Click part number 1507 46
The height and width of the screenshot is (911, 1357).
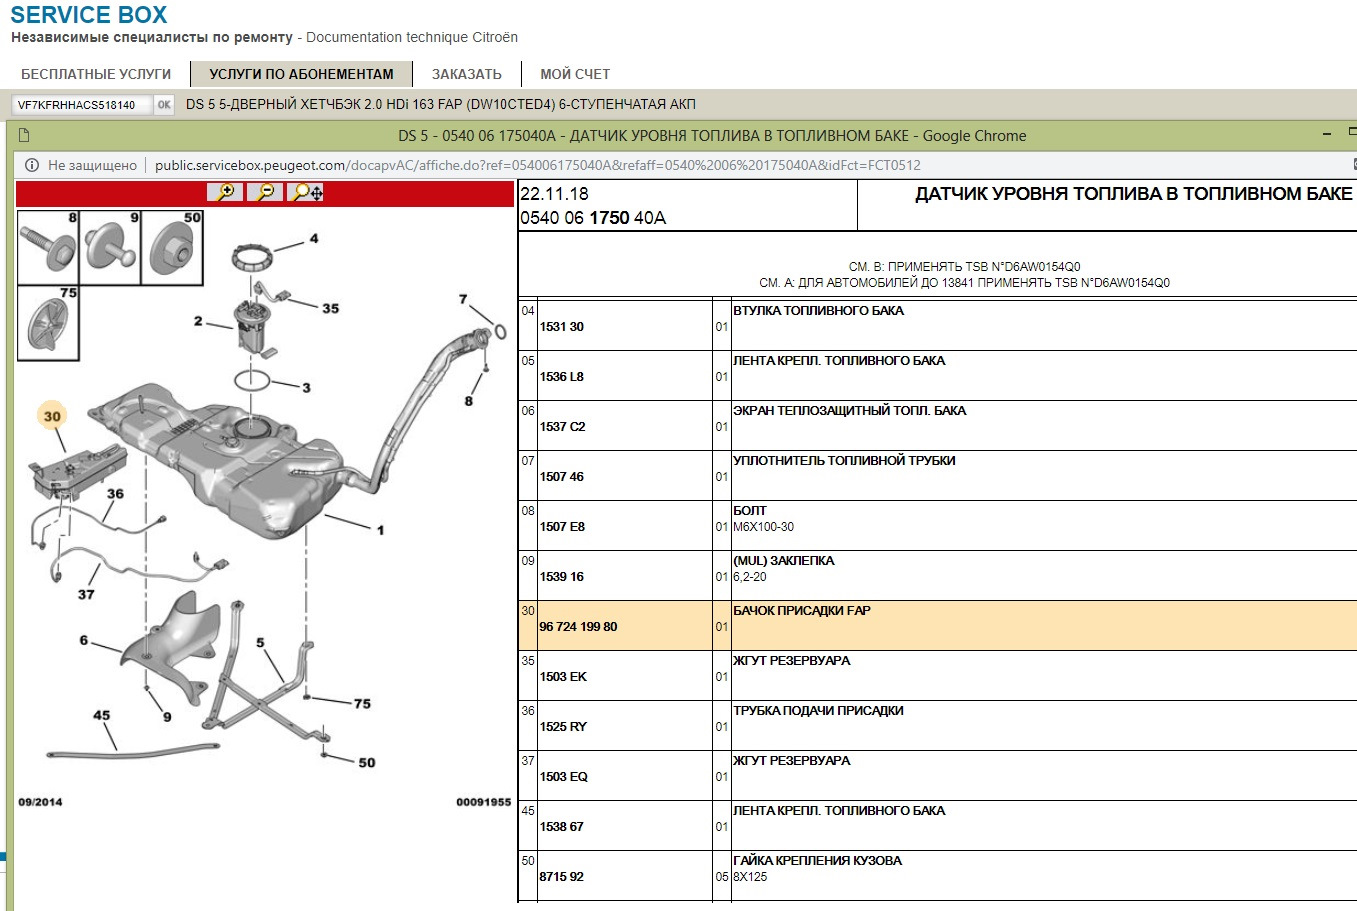pos(562,477)
